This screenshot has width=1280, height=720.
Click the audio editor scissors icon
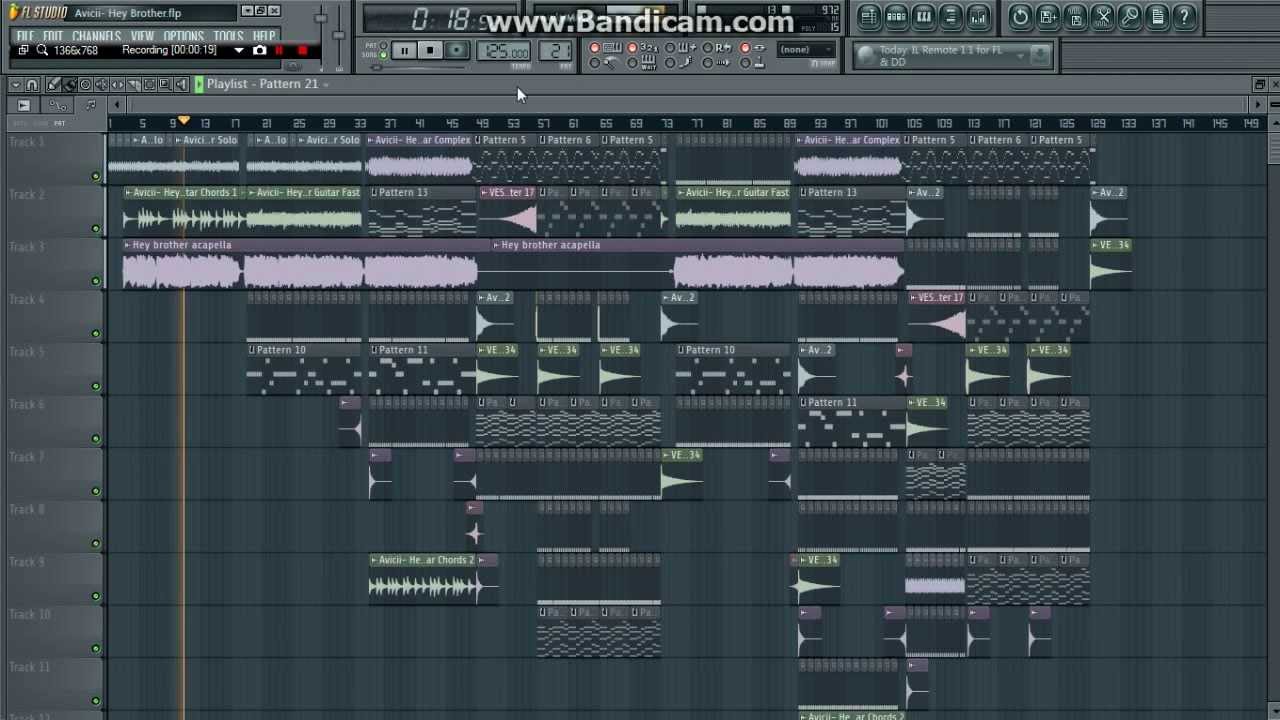1103,16
